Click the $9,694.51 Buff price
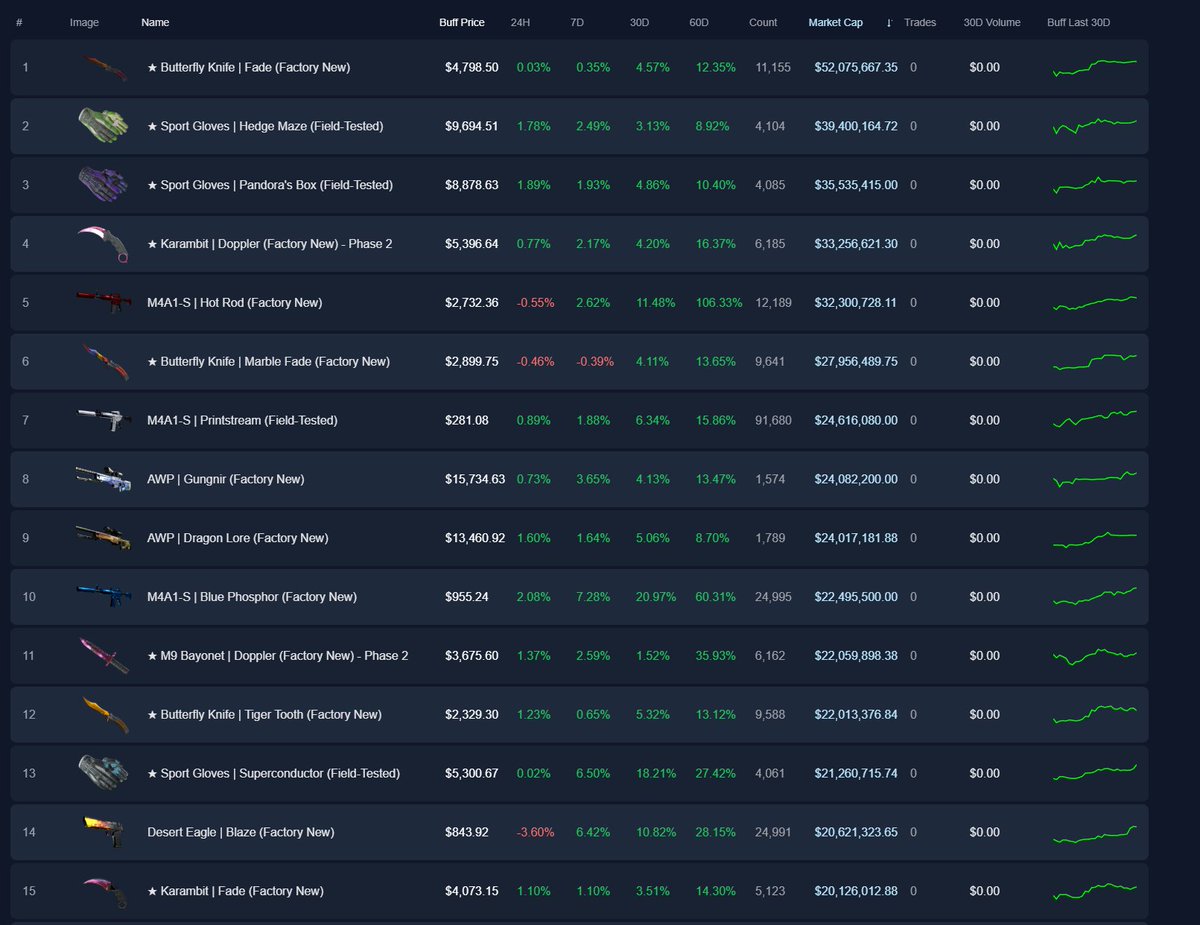 coord(471,126)
